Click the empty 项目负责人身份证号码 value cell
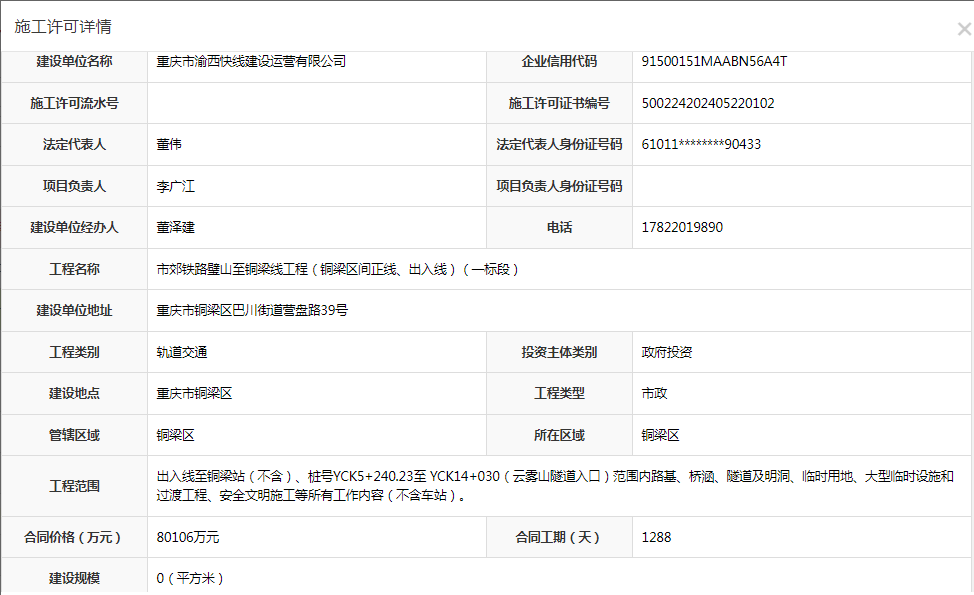This screenshot has width=974, height=595. [x=802, y=186]
